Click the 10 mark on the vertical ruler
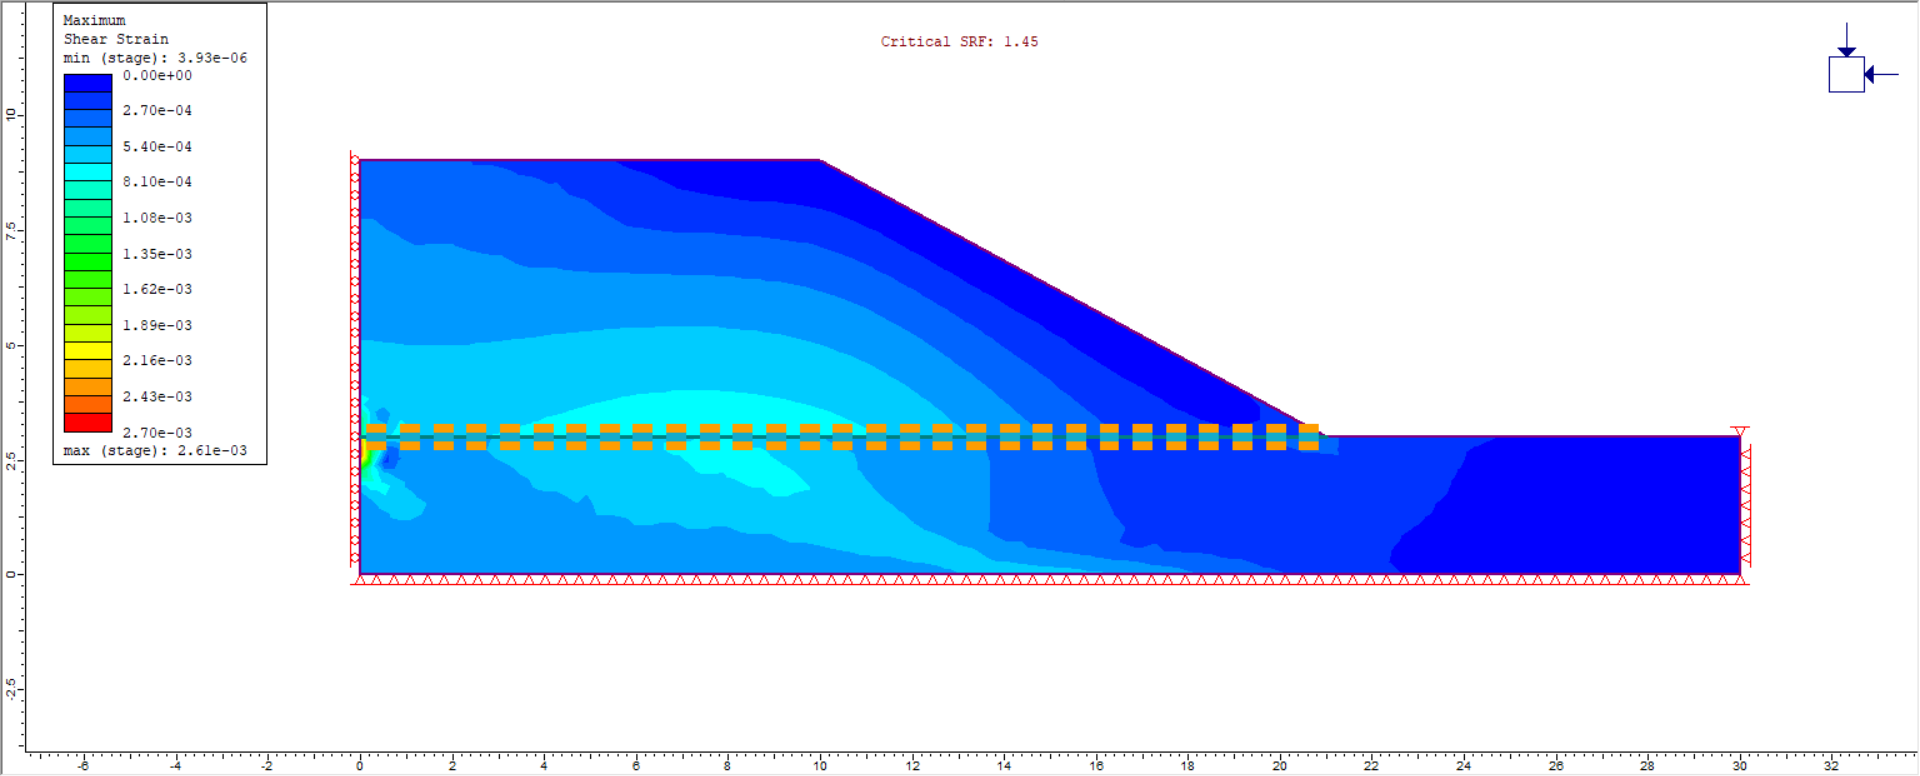 (x=11, y=114)
